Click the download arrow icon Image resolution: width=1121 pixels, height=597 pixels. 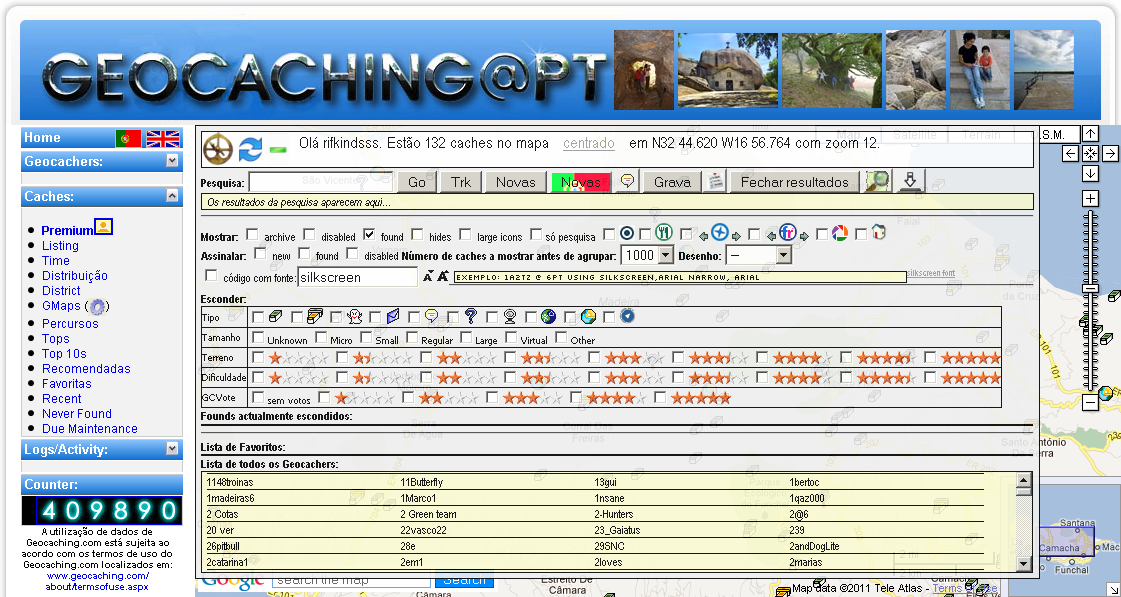tap(910, 180)
